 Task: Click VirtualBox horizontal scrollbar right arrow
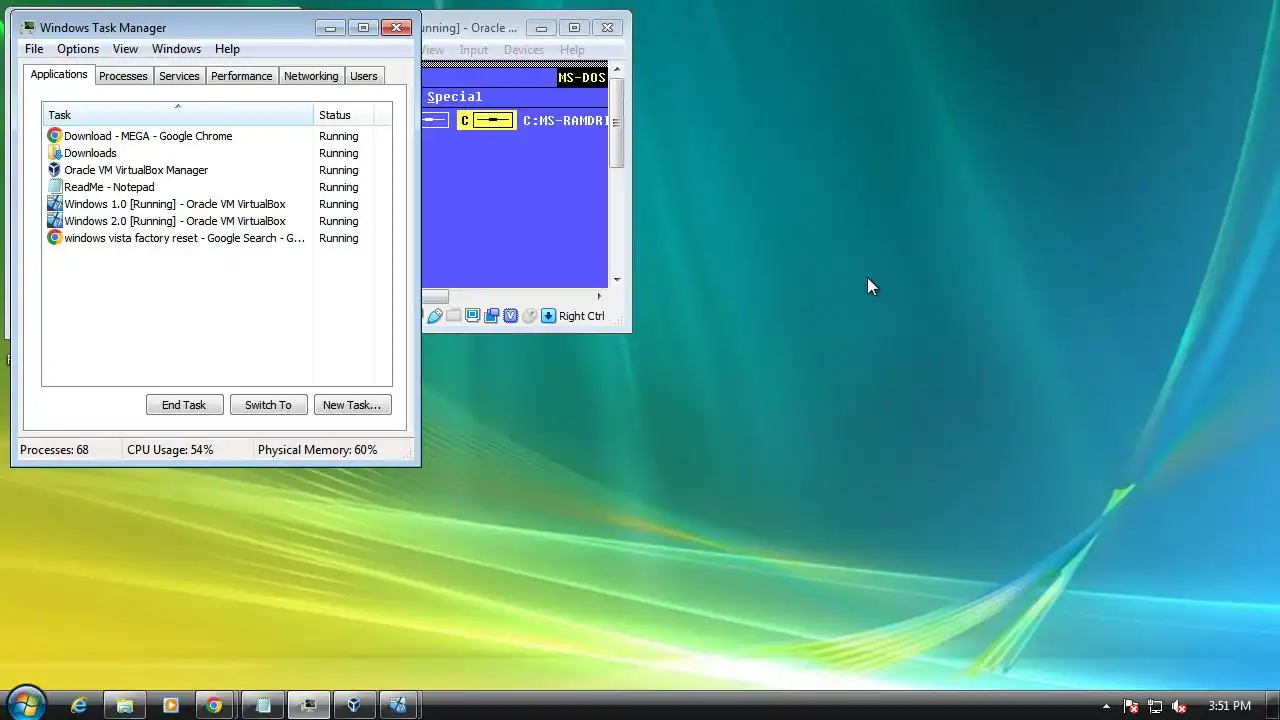600,296
